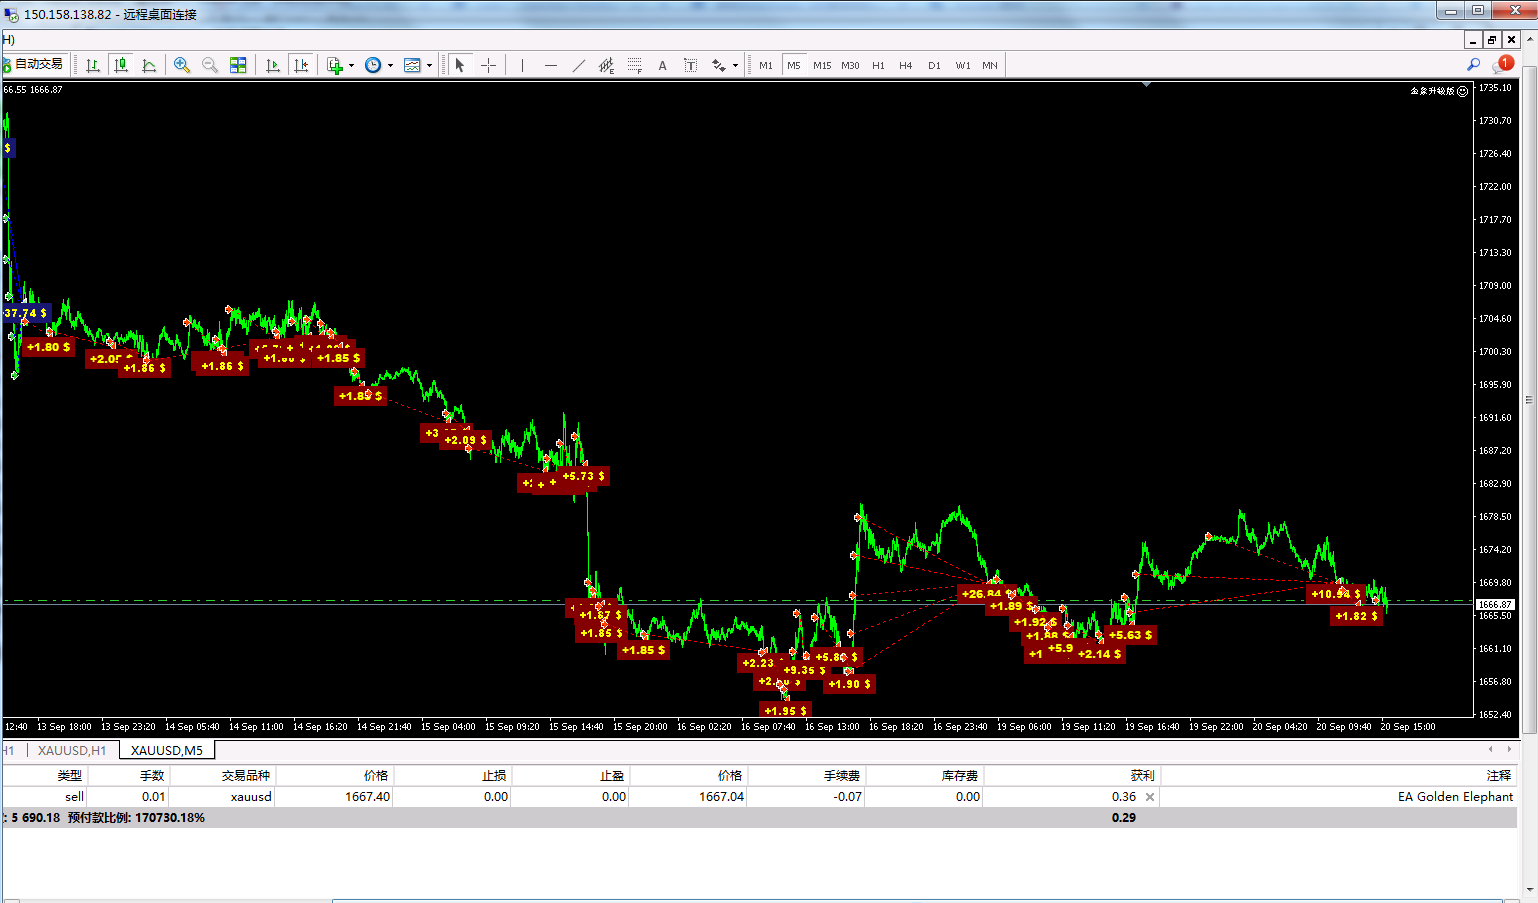Screen dimensions: 1538x903
Task: Switch timeframe to H4
Action: pos(906,65)
